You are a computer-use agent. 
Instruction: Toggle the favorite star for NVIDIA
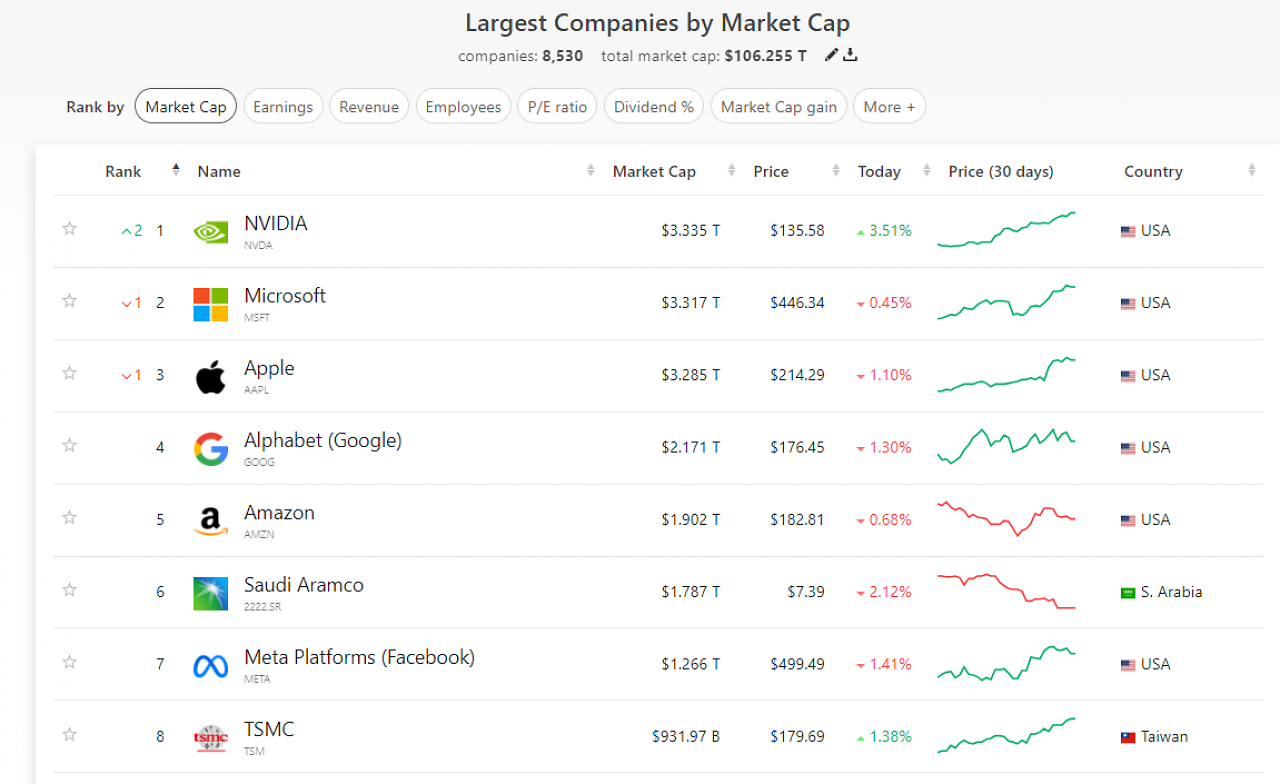(69, 228)
